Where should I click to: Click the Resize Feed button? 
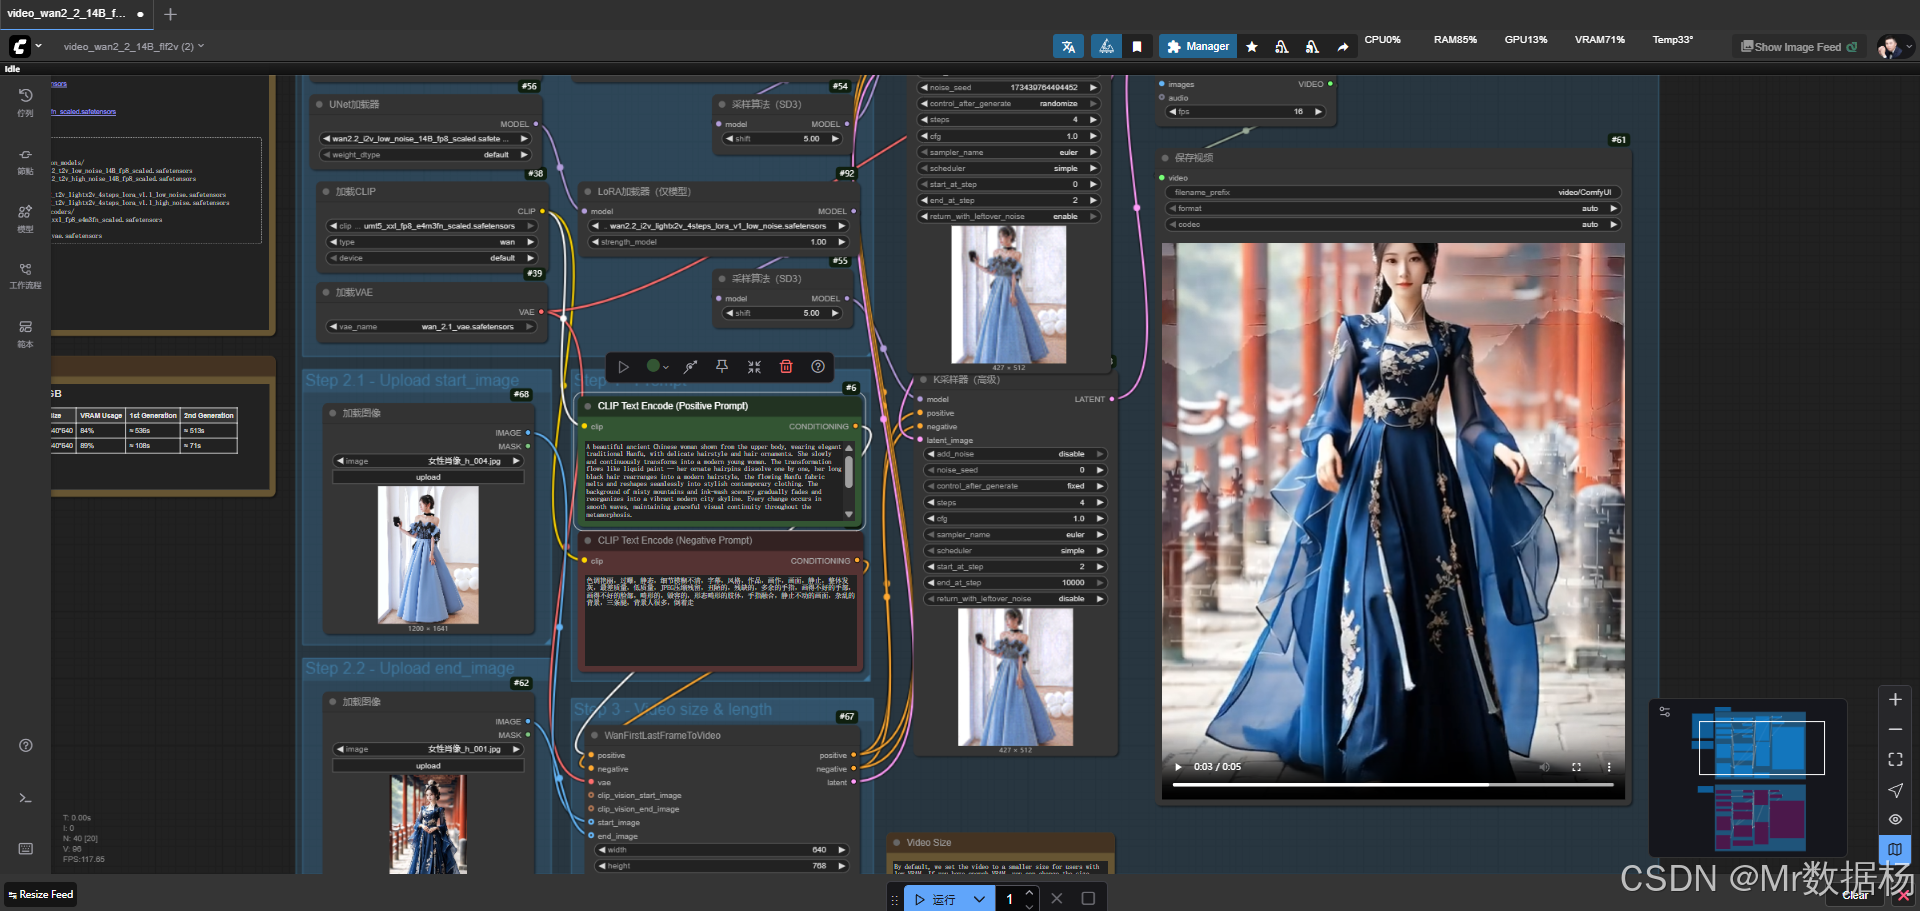(x=41, y=895)
